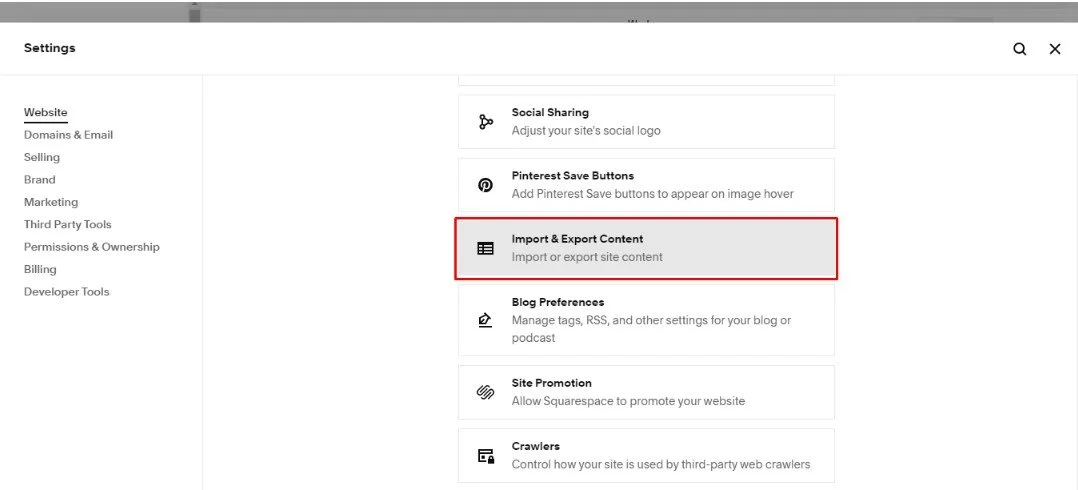Screen dimensions: 1078x490
Task: Click the Pinterest logo icon
Action: (x=485, y=185)
